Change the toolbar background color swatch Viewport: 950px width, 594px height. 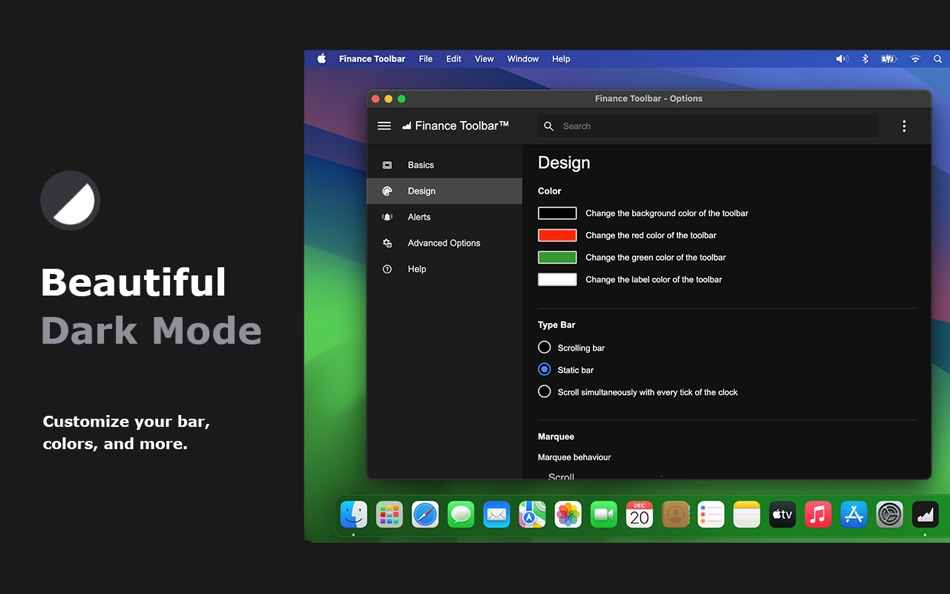point(557,213)
